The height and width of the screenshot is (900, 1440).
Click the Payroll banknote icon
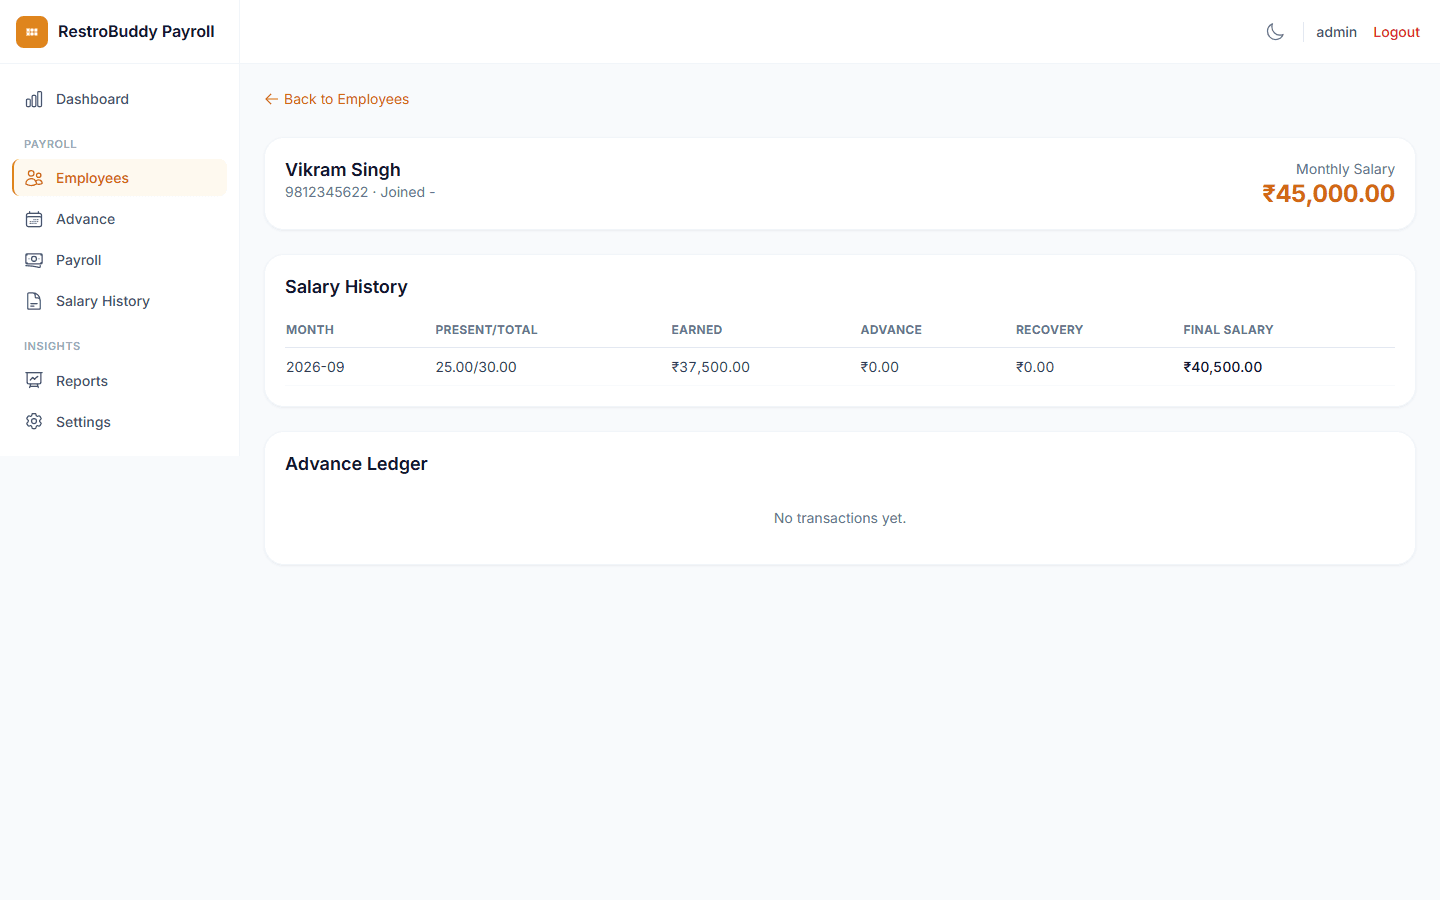pos(34,260)
